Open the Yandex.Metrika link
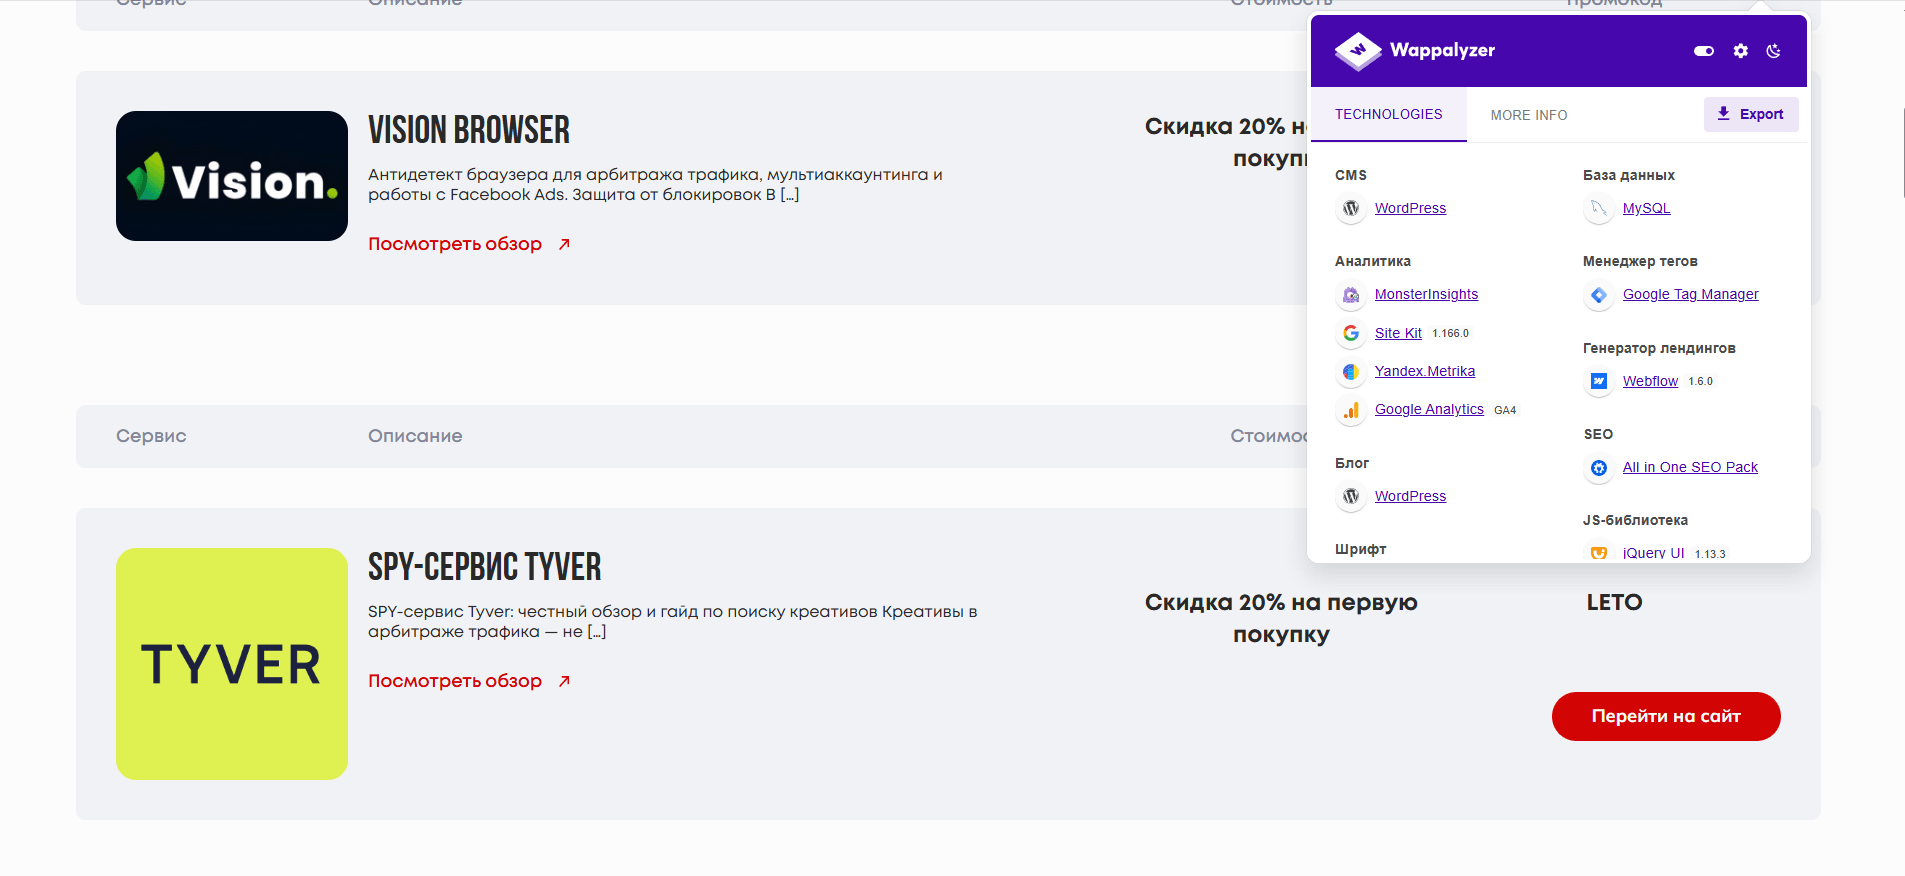 click(x=1425, y=371)
